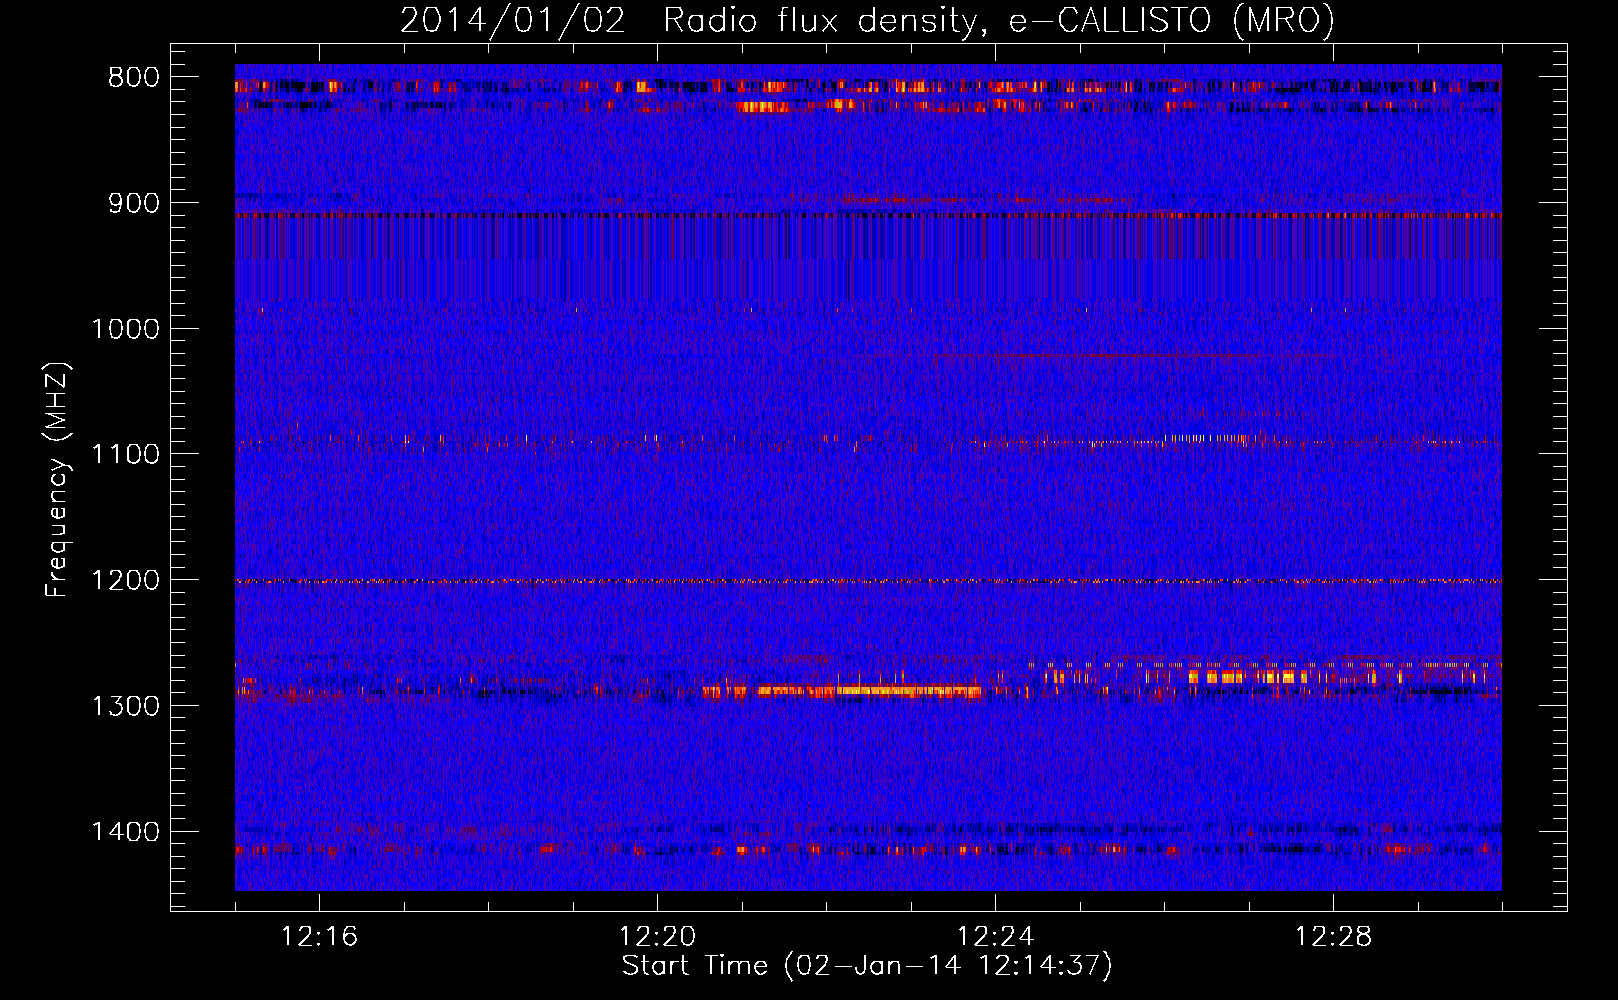Select the 1400 frequency axis label

pyautogui.click(x=126, y=832)
